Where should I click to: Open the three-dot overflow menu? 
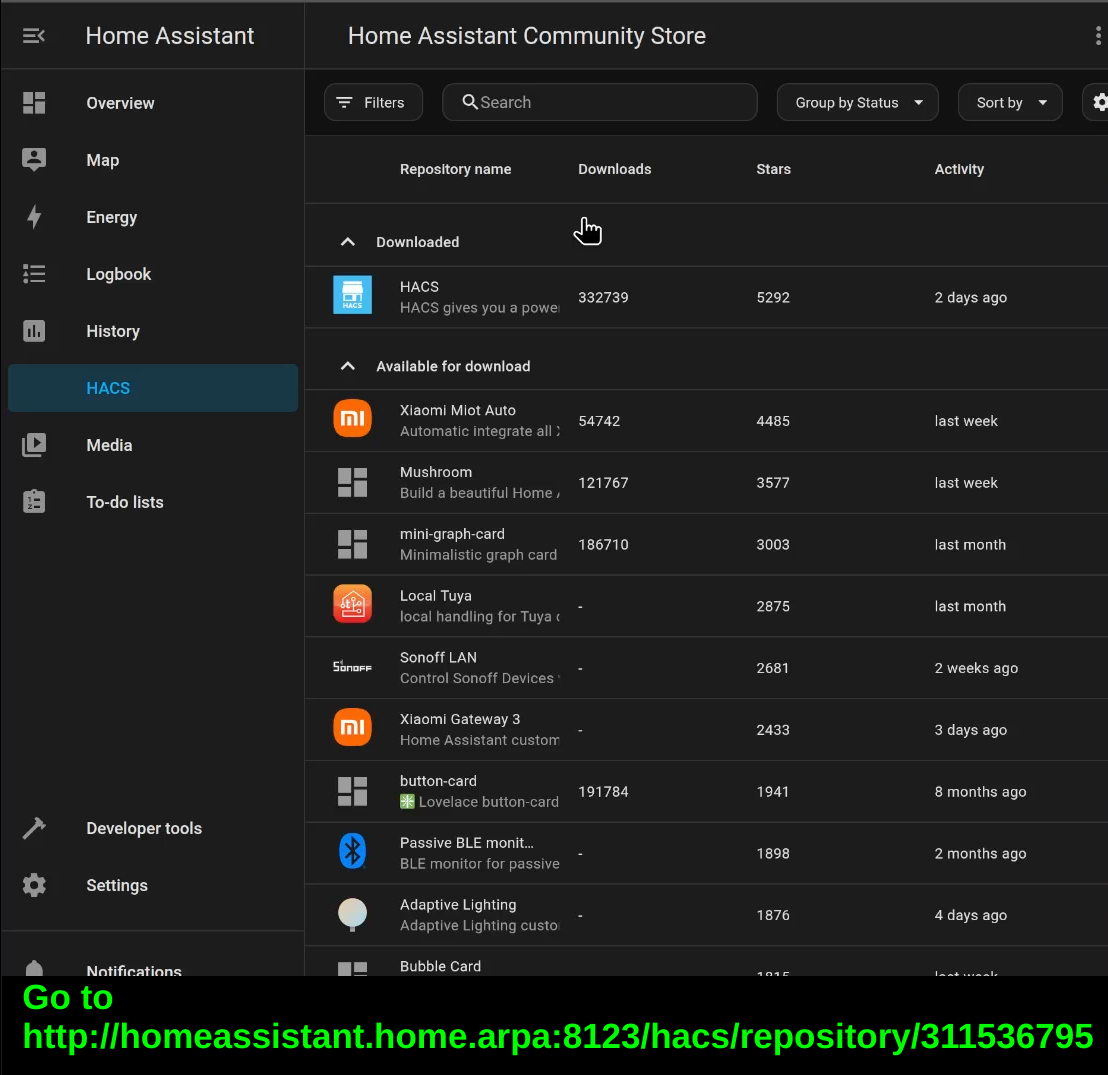point(1097,35)
